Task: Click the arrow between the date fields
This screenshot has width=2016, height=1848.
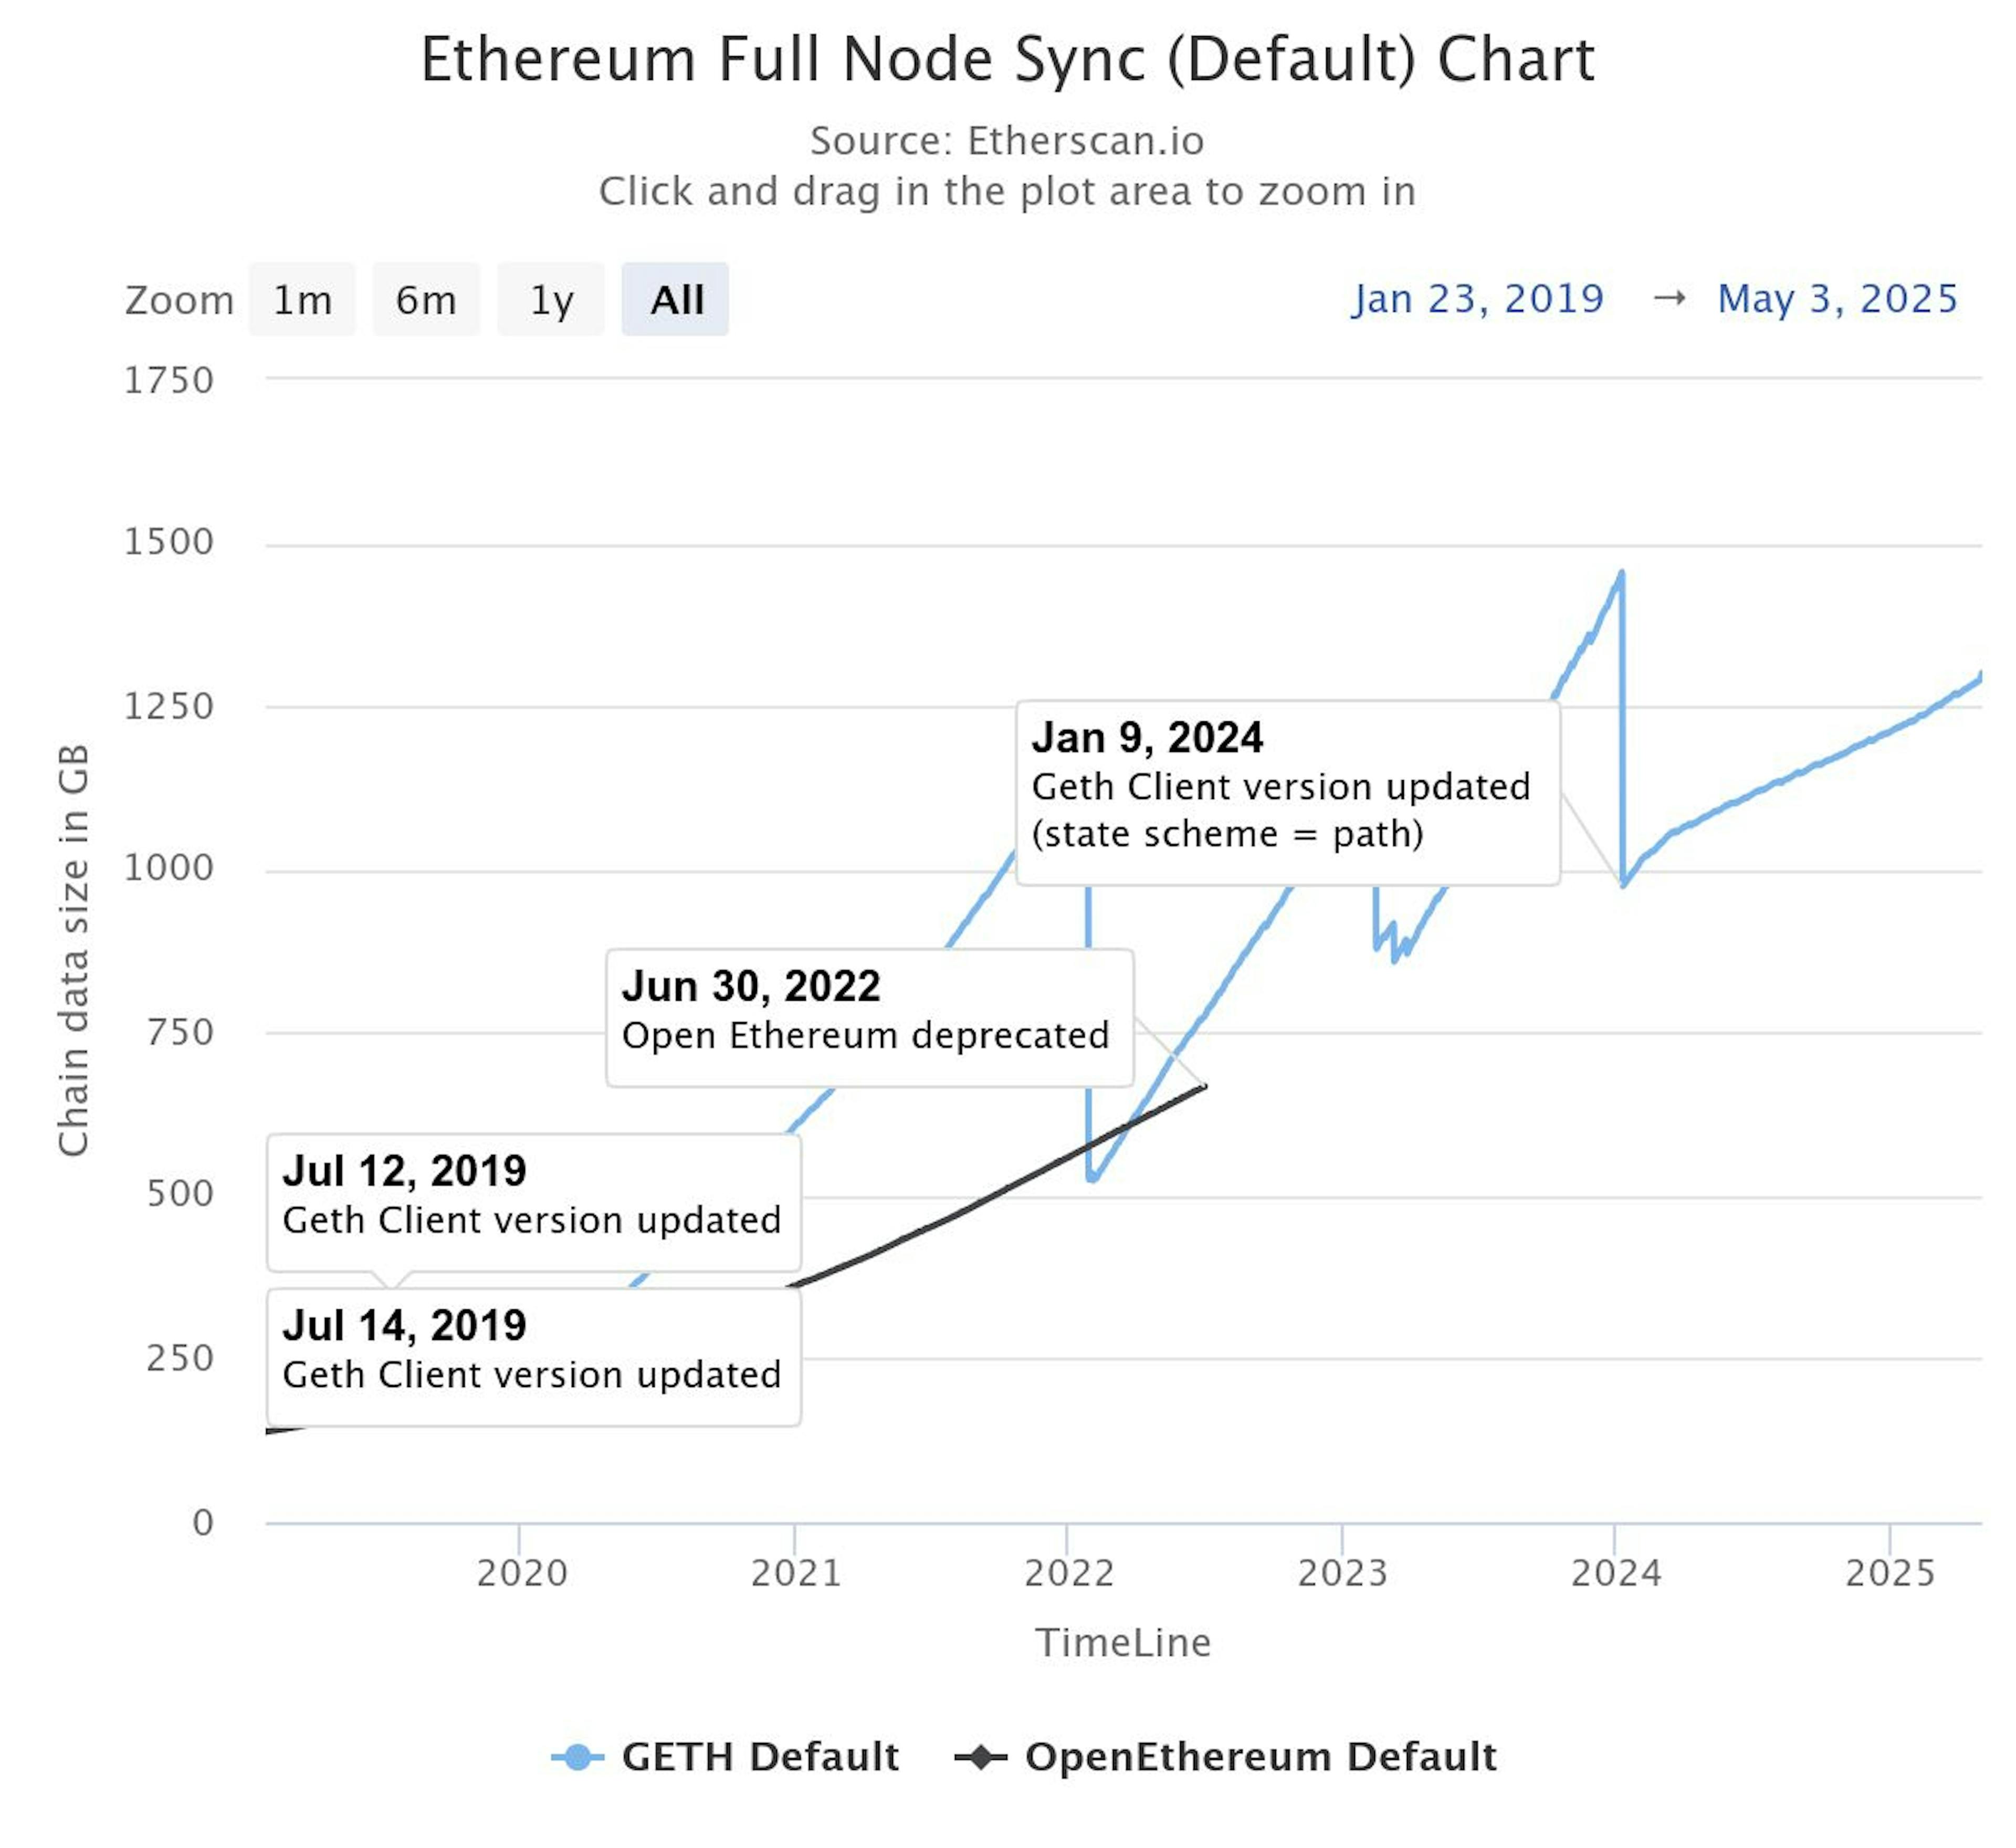Action: click(x=1669, y=298)
